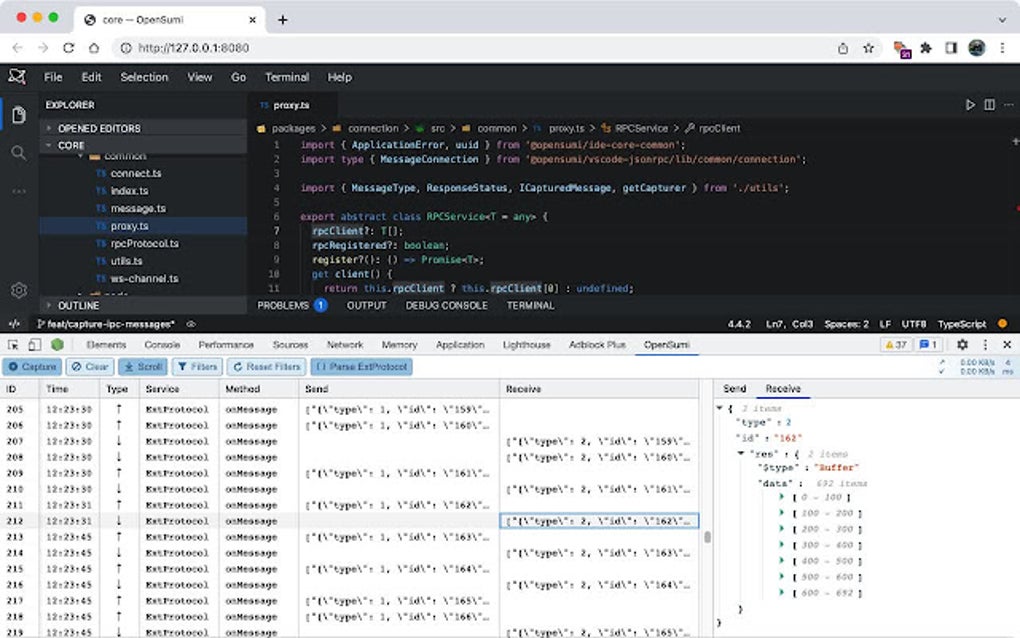Switch to the Send tab

coord(734,388)
